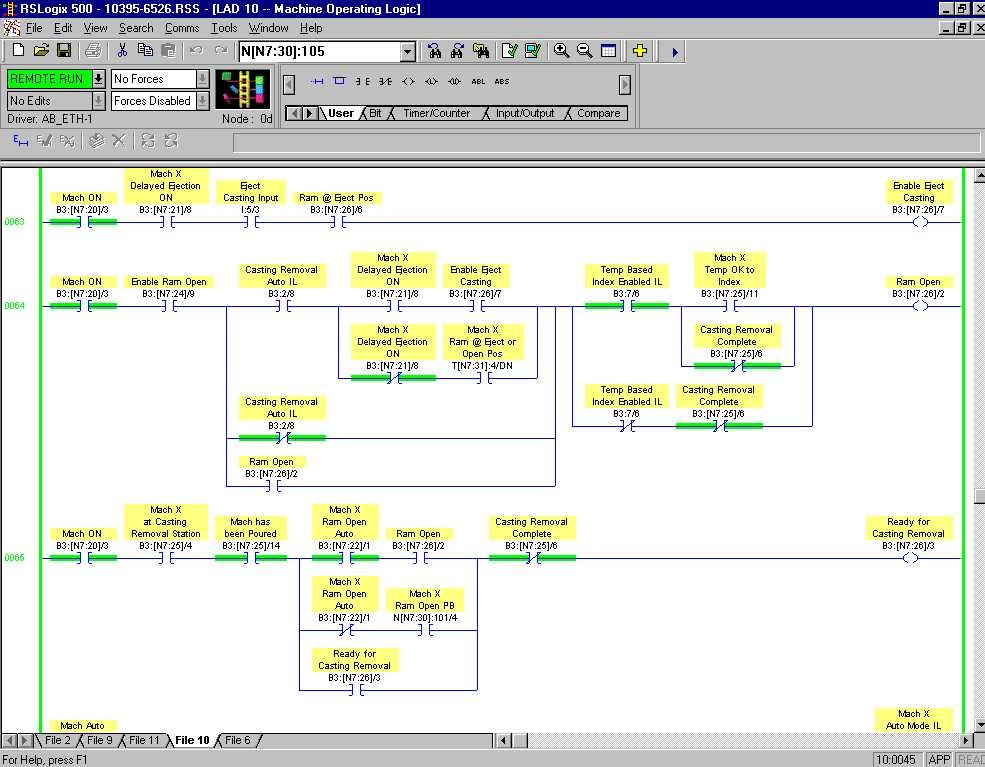This screenshot has width=985, height=767.
Task: Open the Comms menu
Action: [x=182, y=28]
